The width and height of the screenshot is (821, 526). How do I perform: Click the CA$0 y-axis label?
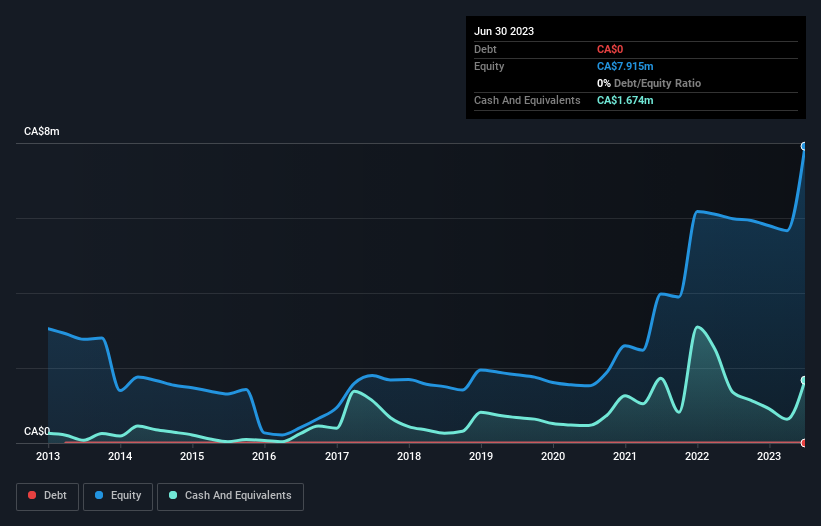(x=37, y=431)
